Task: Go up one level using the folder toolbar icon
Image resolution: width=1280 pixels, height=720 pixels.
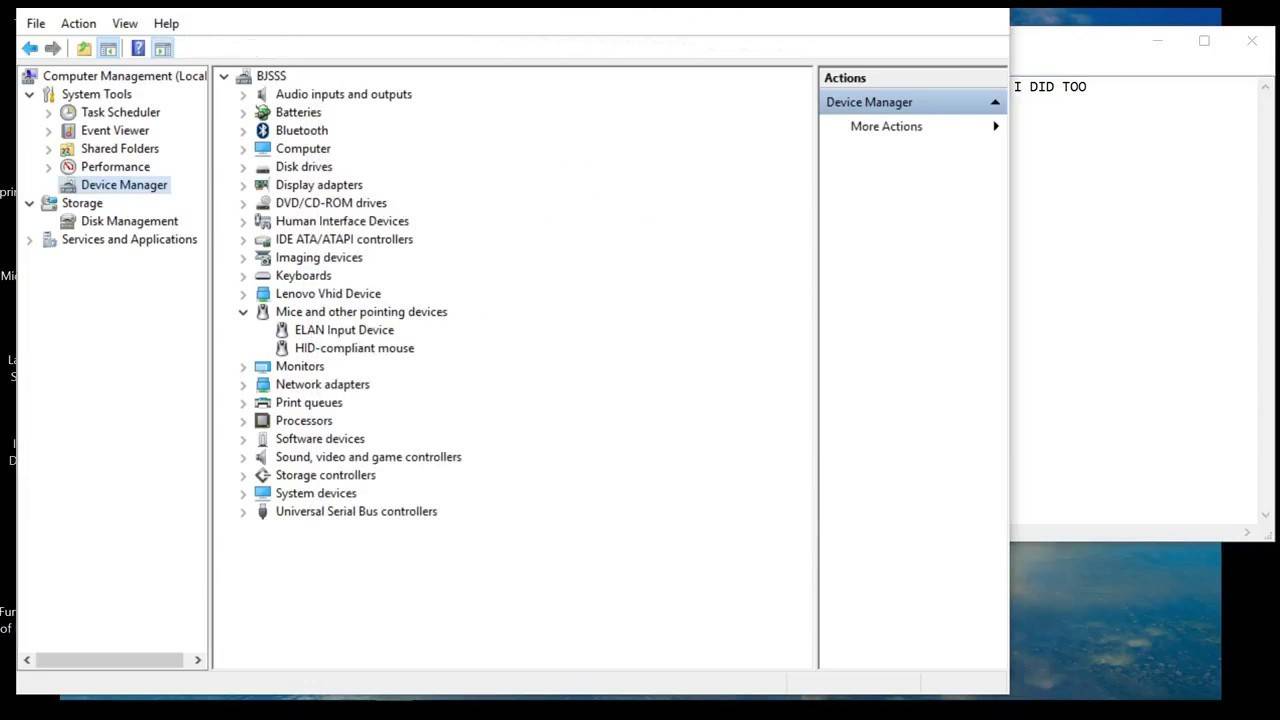Action: (x=84, y=48)
